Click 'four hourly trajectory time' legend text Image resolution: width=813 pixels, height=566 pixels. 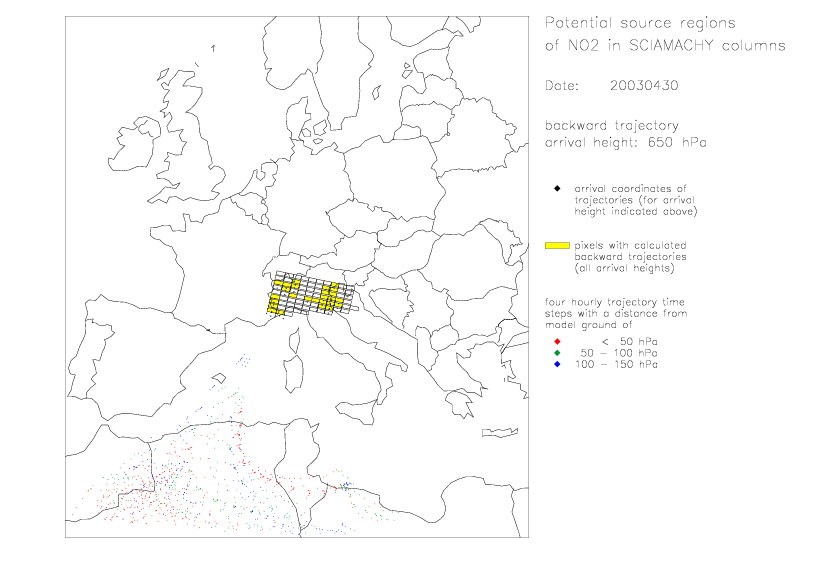[x=615, y=302]
